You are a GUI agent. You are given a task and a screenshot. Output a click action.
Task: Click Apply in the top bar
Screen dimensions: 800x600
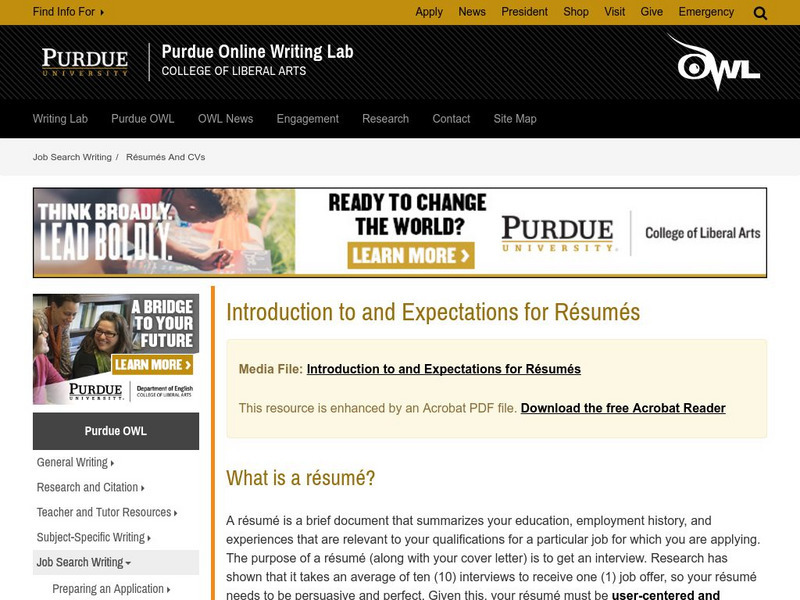pos(428,12)
